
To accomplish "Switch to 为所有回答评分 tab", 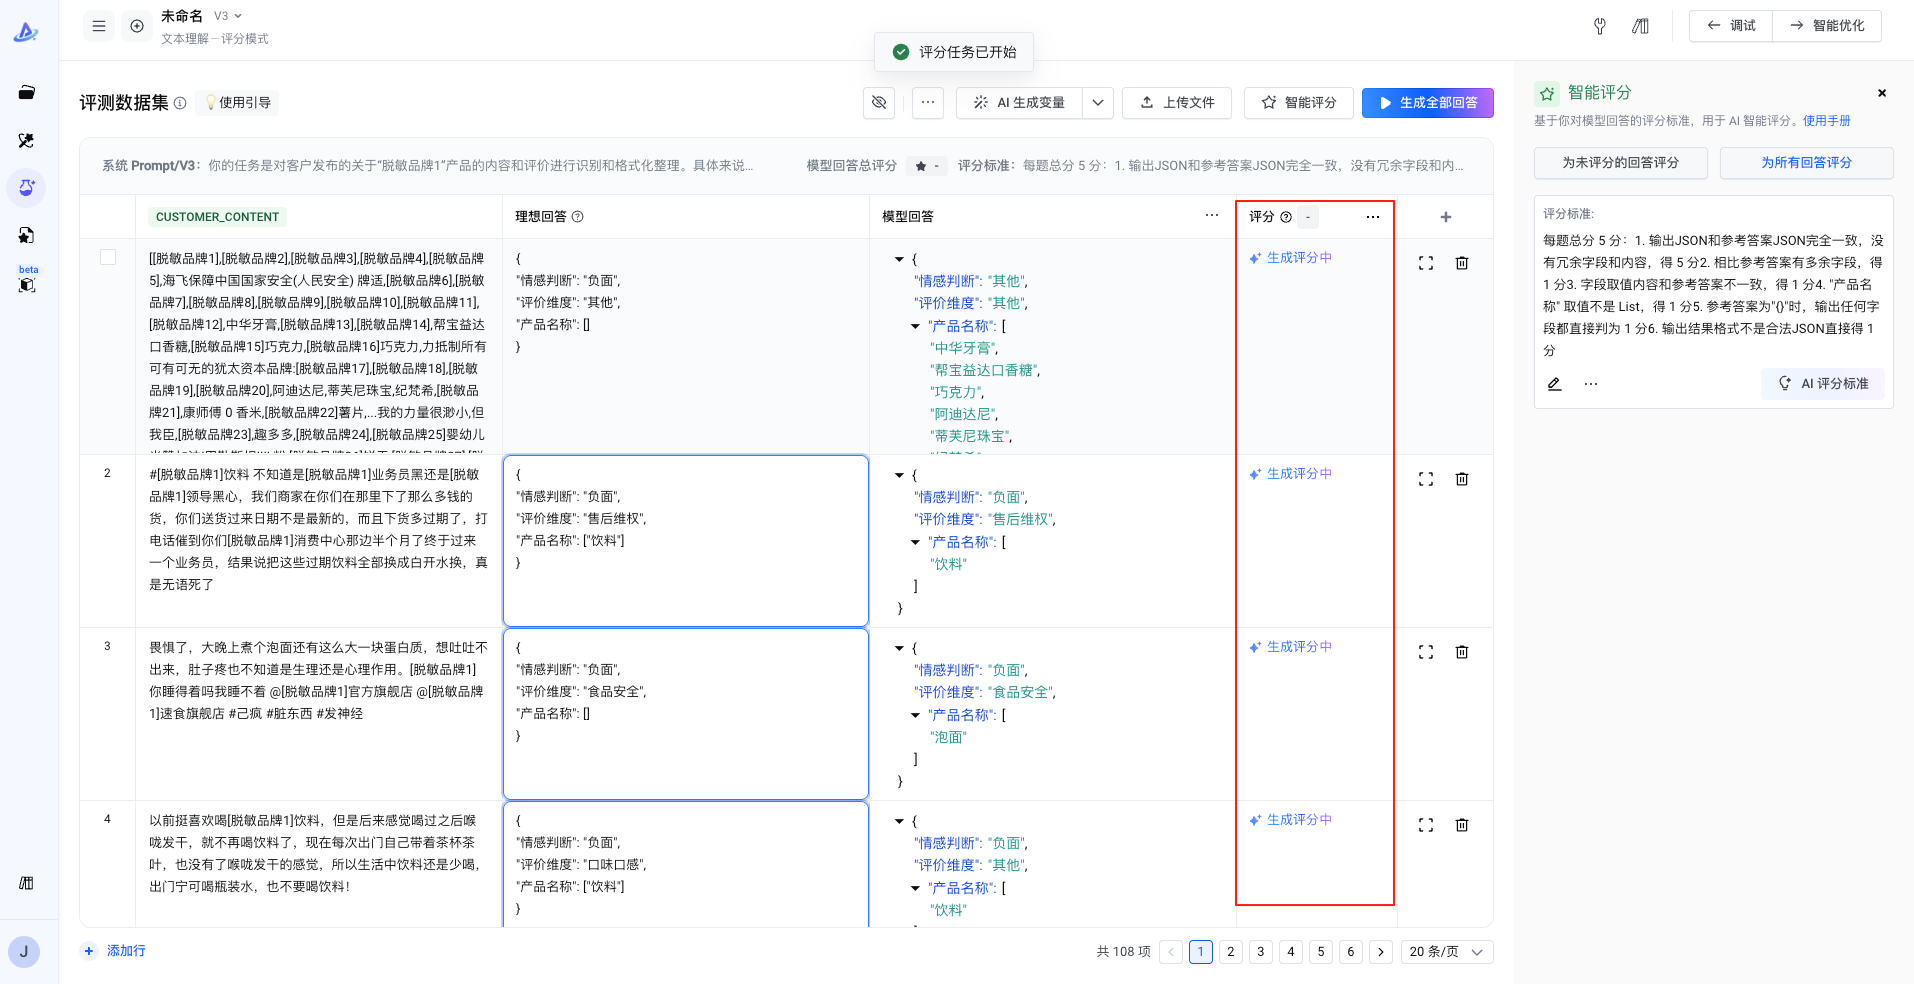I will 1806,163.
